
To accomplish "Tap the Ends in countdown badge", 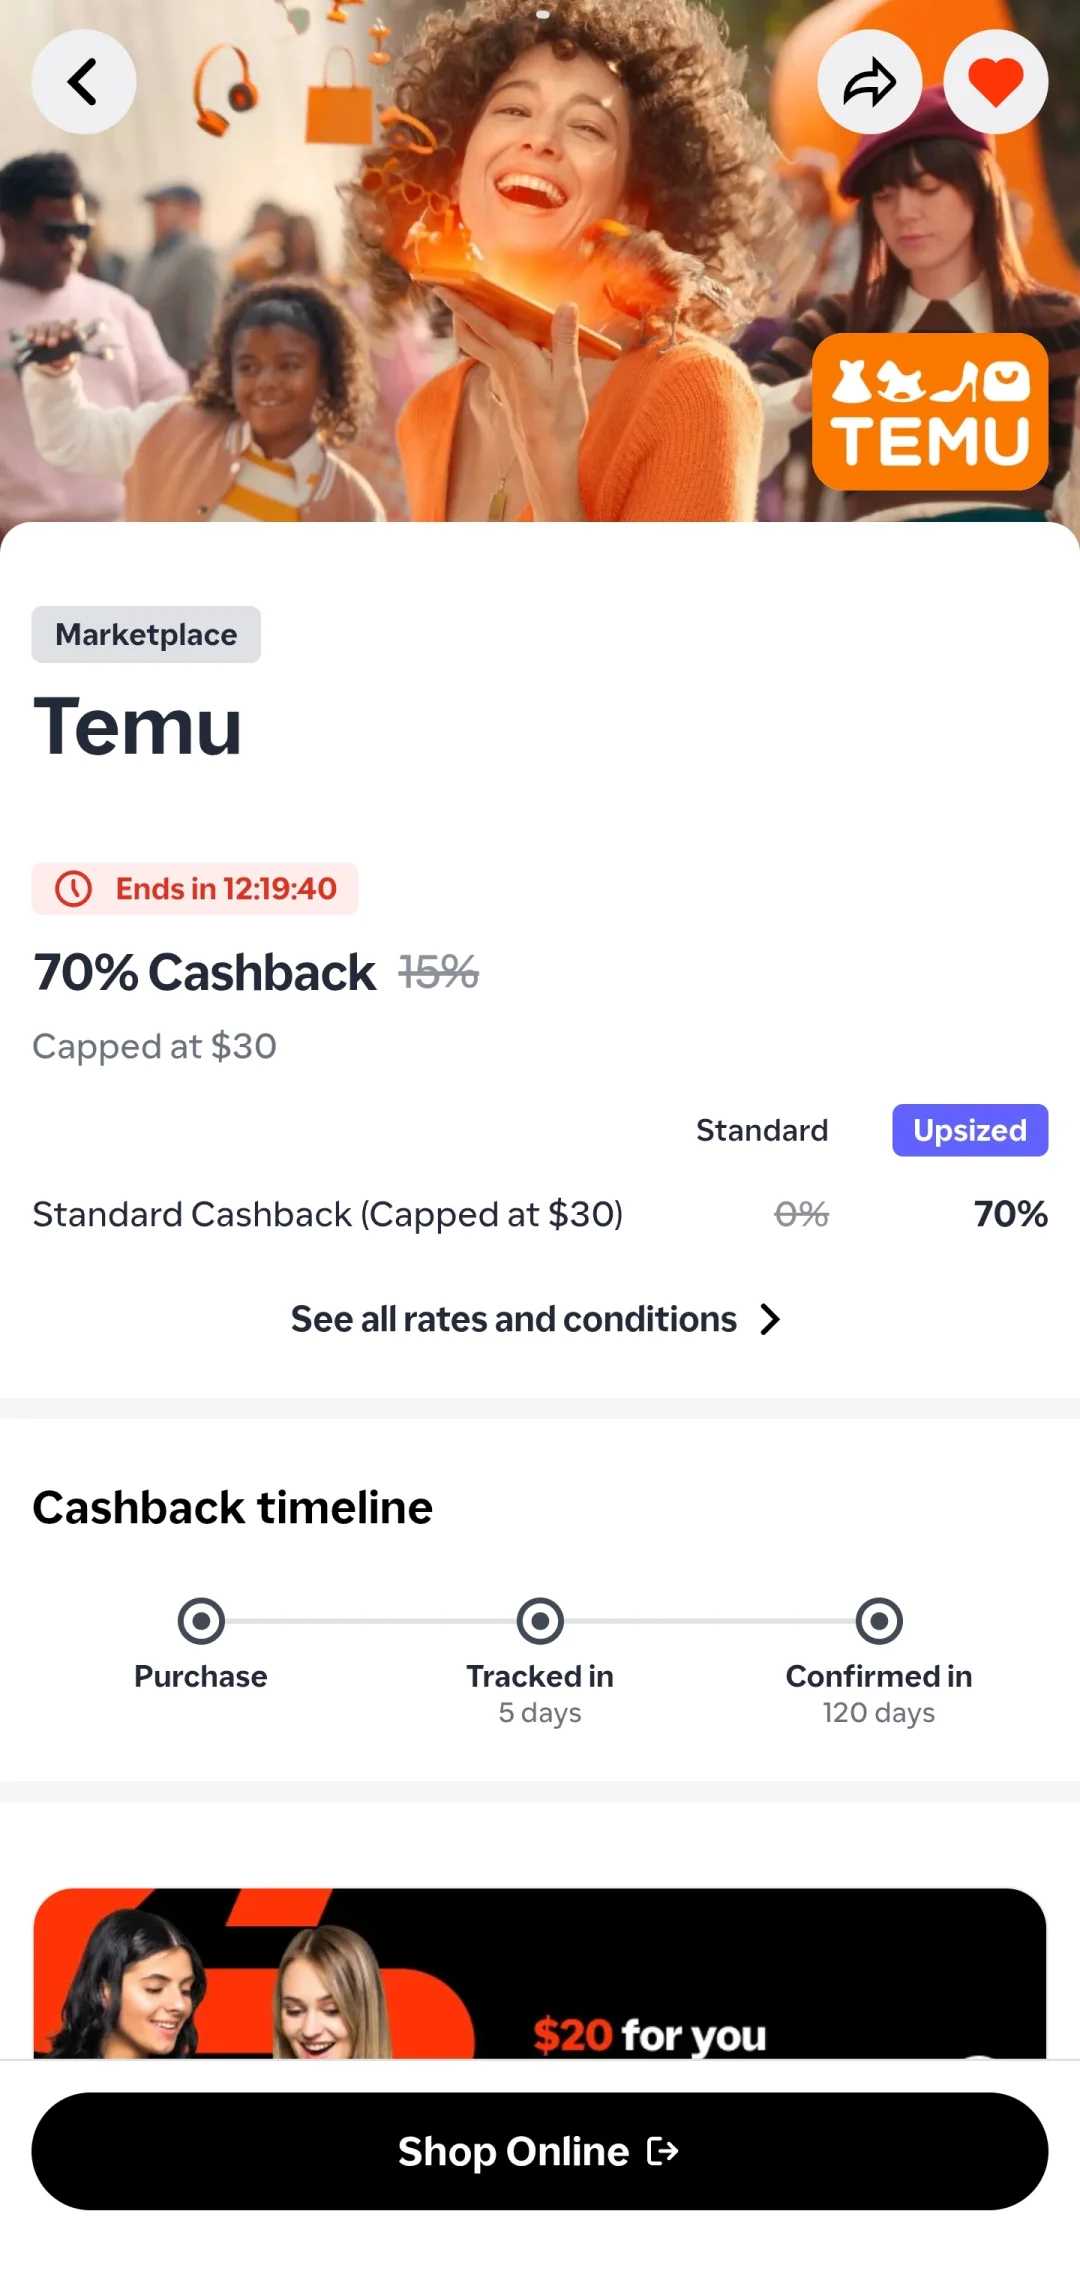I will coord(195,889).
